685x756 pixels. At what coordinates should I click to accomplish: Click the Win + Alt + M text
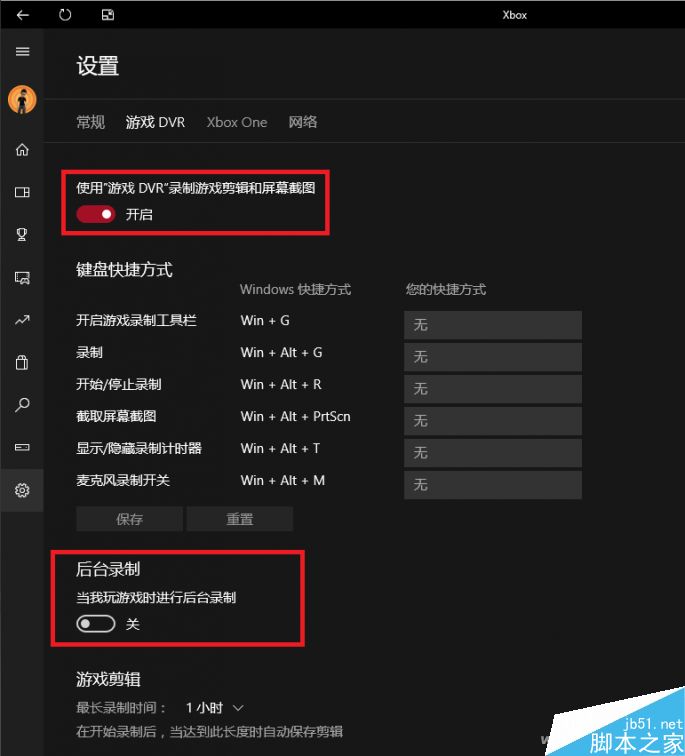coord(282,480)
